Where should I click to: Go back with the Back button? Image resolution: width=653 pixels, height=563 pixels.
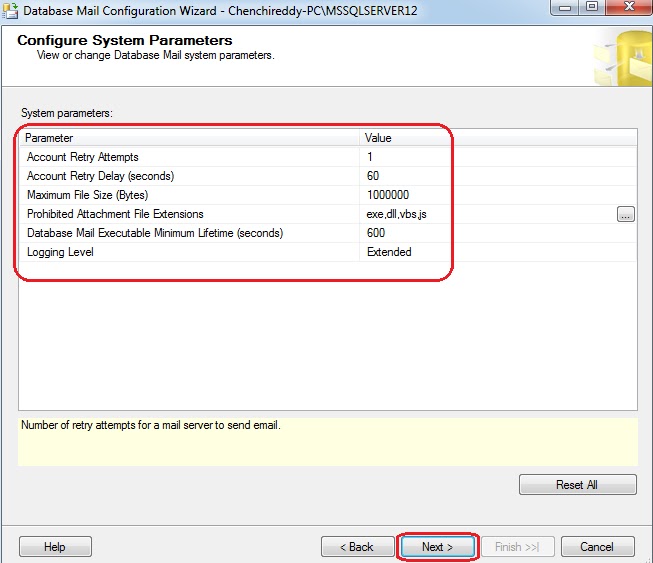(357, 547)
